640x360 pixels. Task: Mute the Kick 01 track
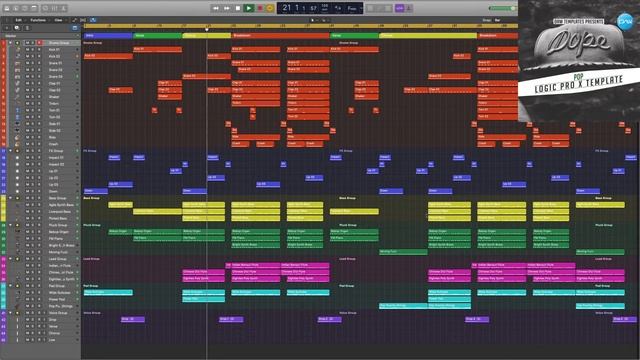27,50
